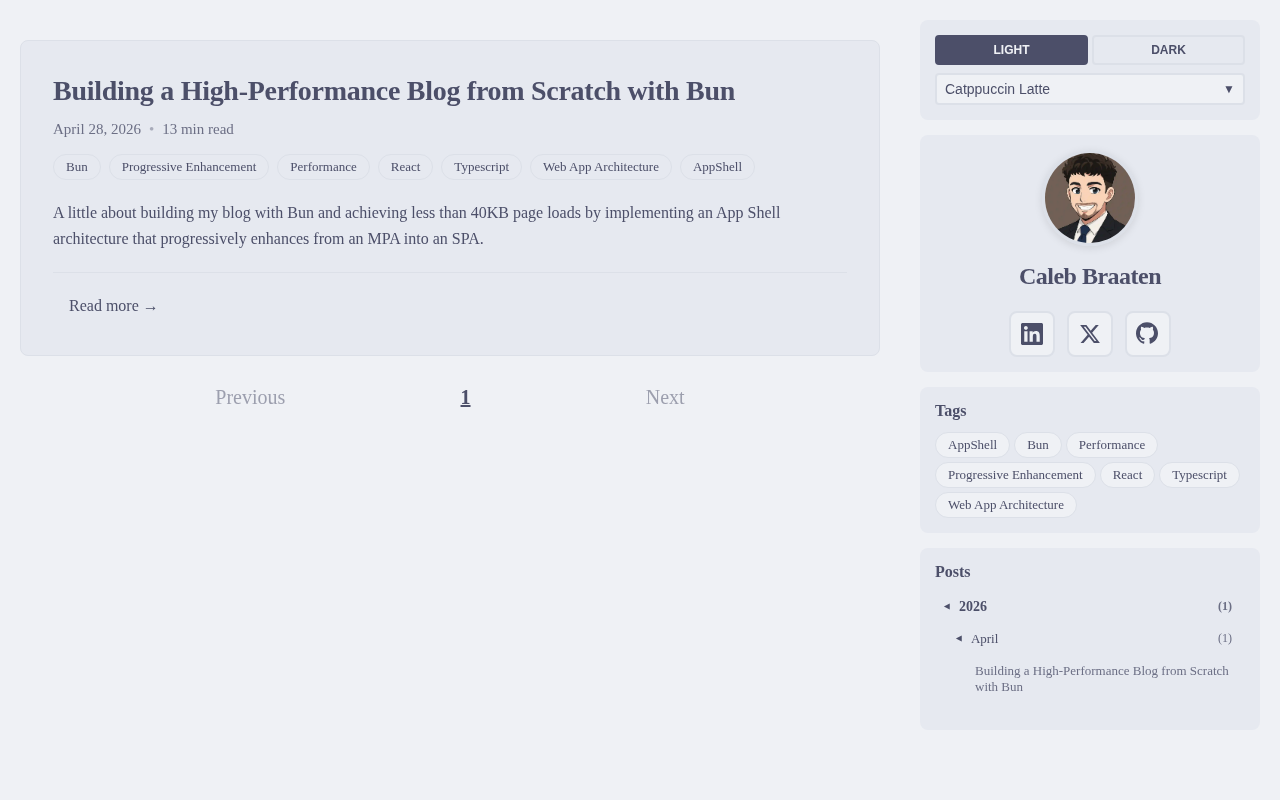The width and height of the screenshot is (1280, 800).
Task: Click the Typescript tag in sidebar
Action: coord(1199,475)
